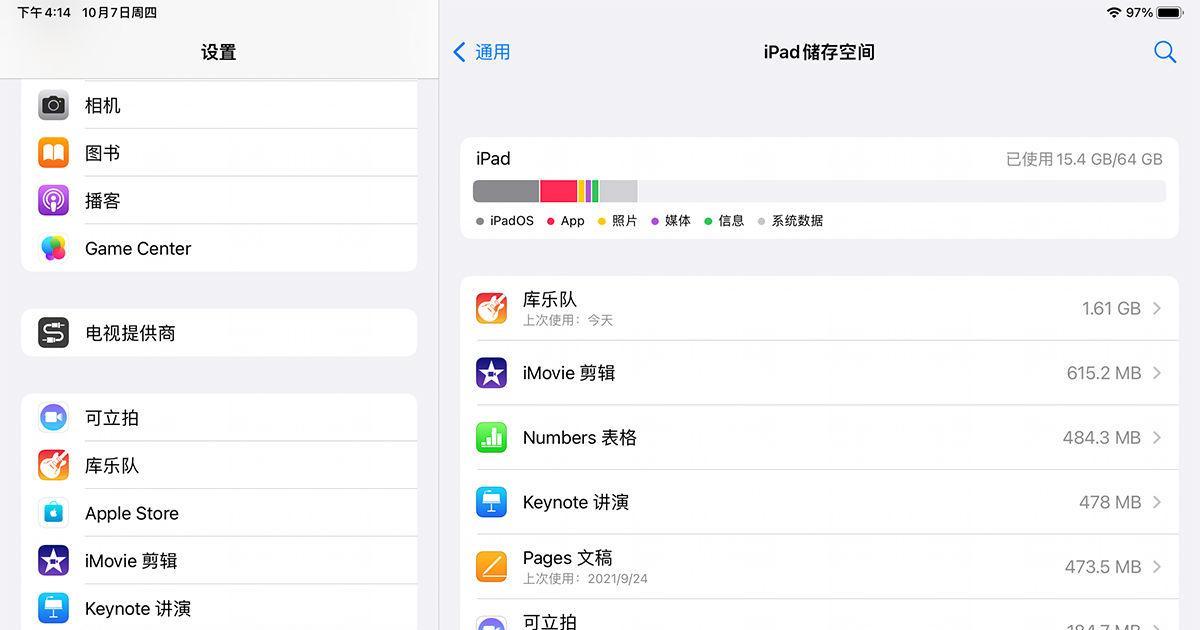Tap the GarageBand icon in storage list
Viewport: 1200px width, 630px height.
point(491,308)
